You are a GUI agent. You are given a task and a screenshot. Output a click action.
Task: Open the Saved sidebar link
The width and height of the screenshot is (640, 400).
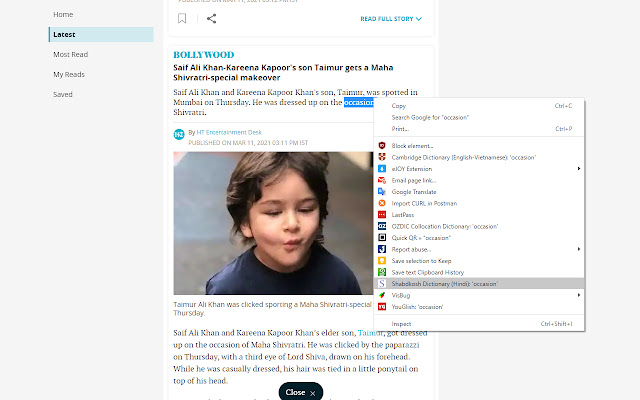point(62,94)
